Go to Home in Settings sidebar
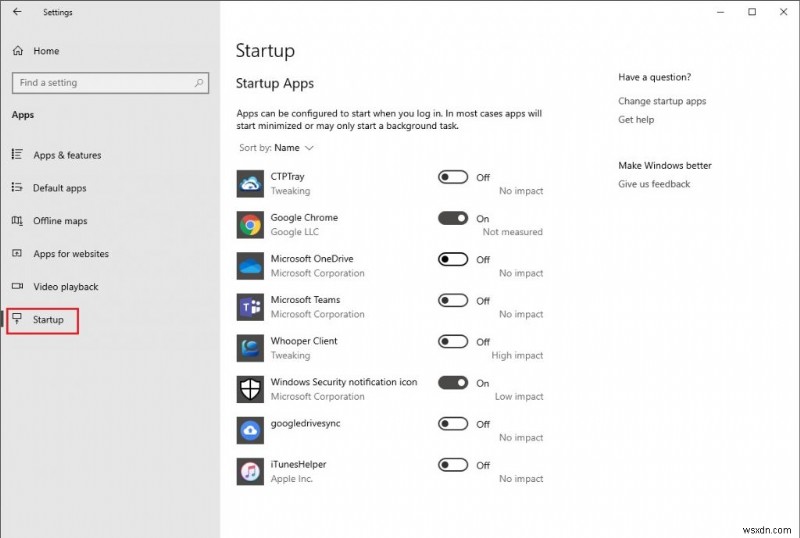Viewport: 800px width, 538px height. [46, 51]
